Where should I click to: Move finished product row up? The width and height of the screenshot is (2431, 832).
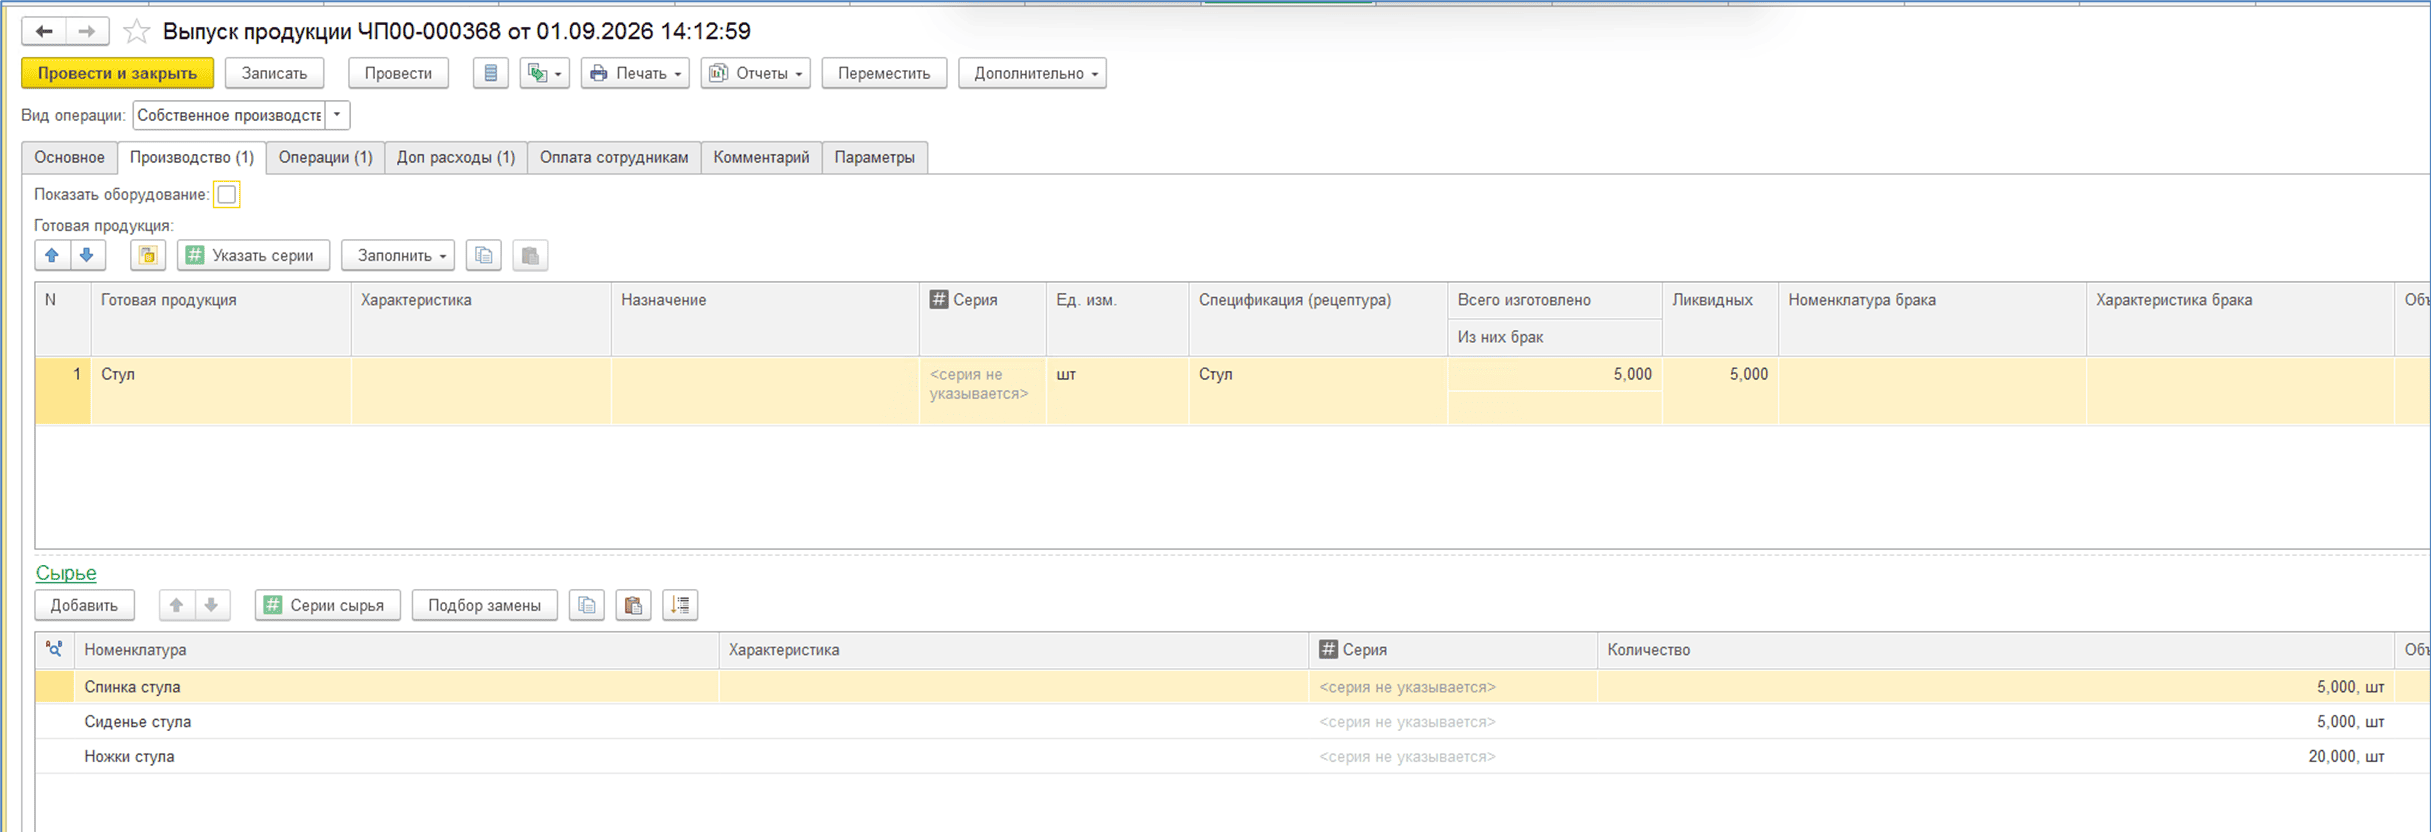tap(52, 255)
